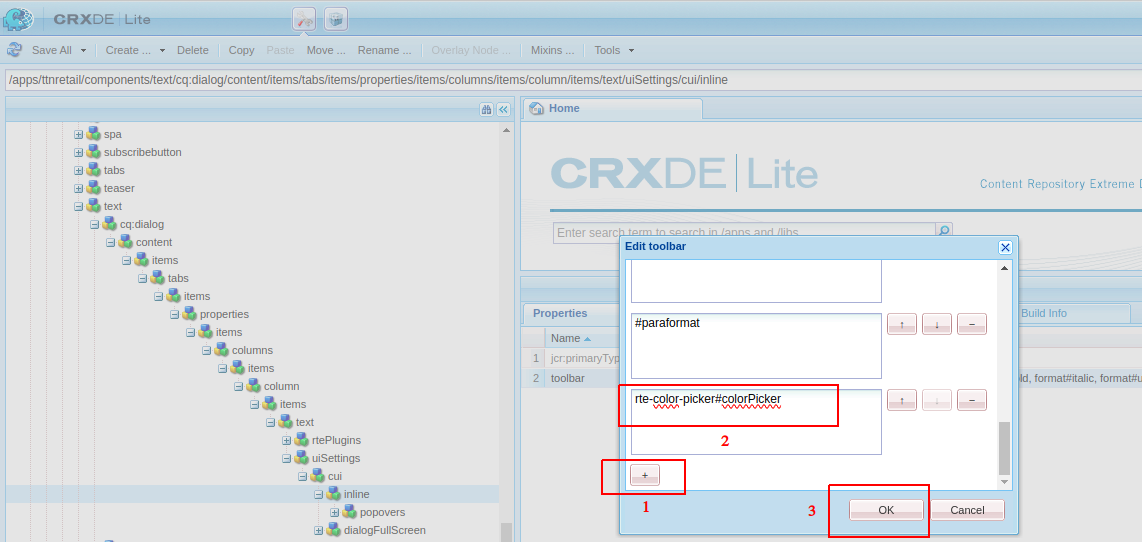
Task: Select the dialogFullScreen tree item
Action: [x=385, y=530]
